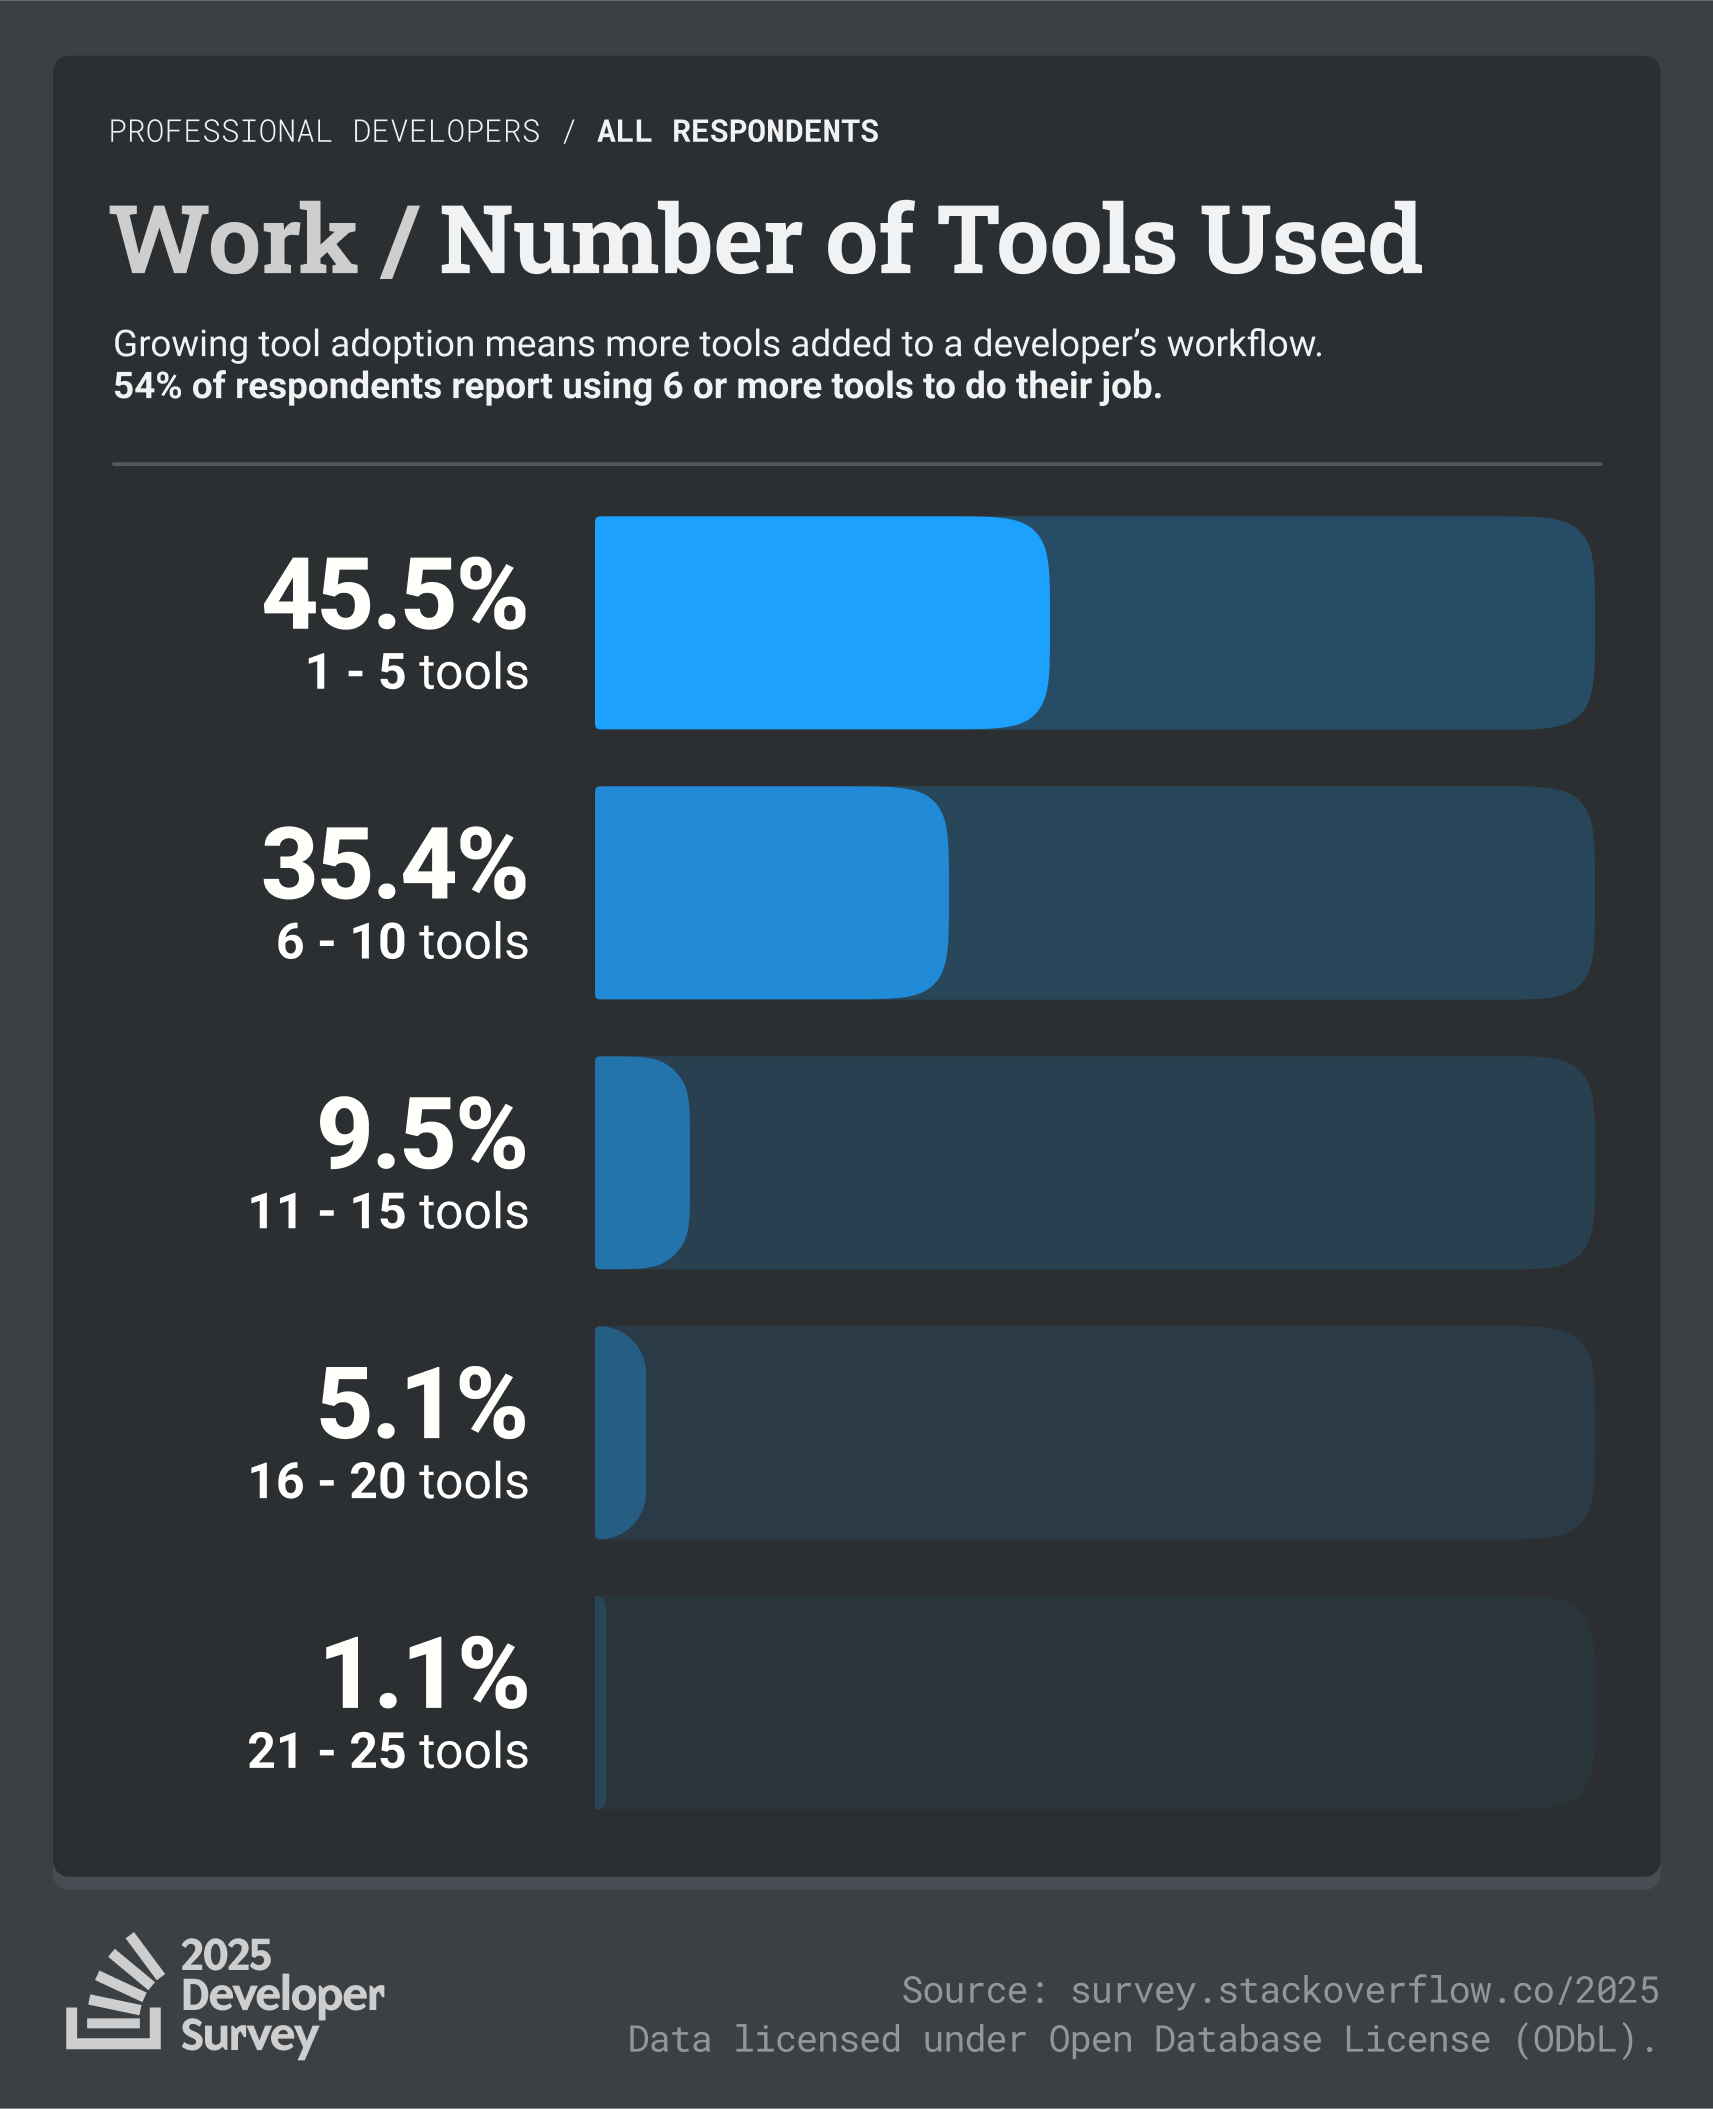
Task: Click the 21 - 25 tools bar track
Action: [x=1095, y=1703]
